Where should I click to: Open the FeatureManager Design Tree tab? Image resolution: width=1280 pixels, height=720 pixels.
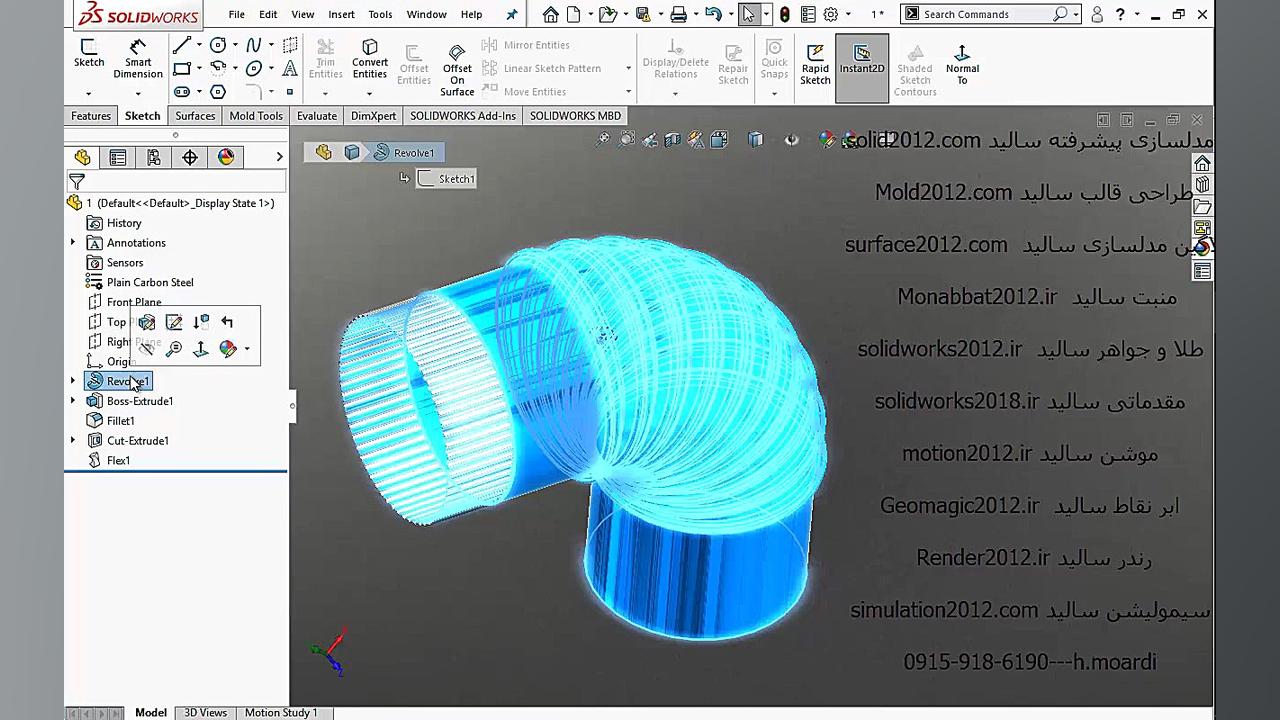(x=82, y=157)
